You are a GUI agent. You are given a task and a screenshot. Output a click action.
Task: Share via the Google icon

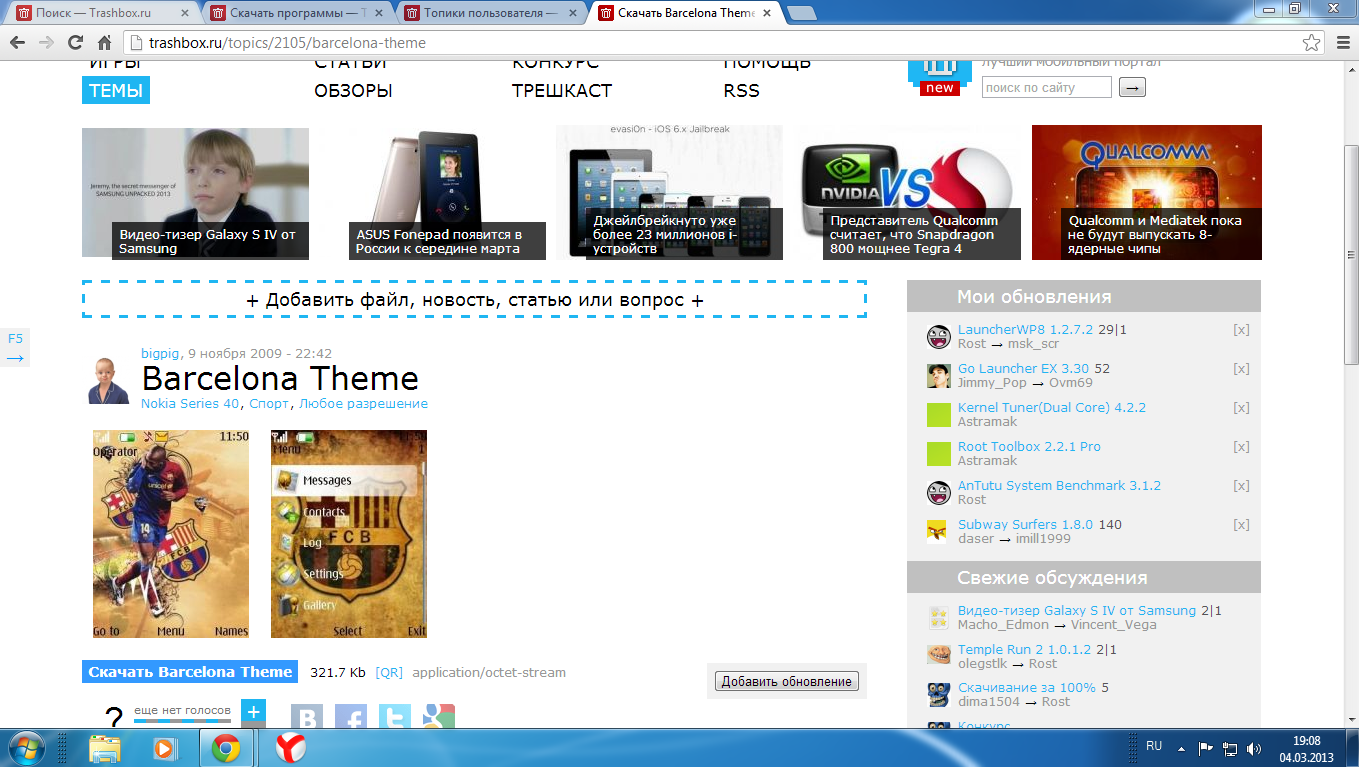[x=439, y=716]
